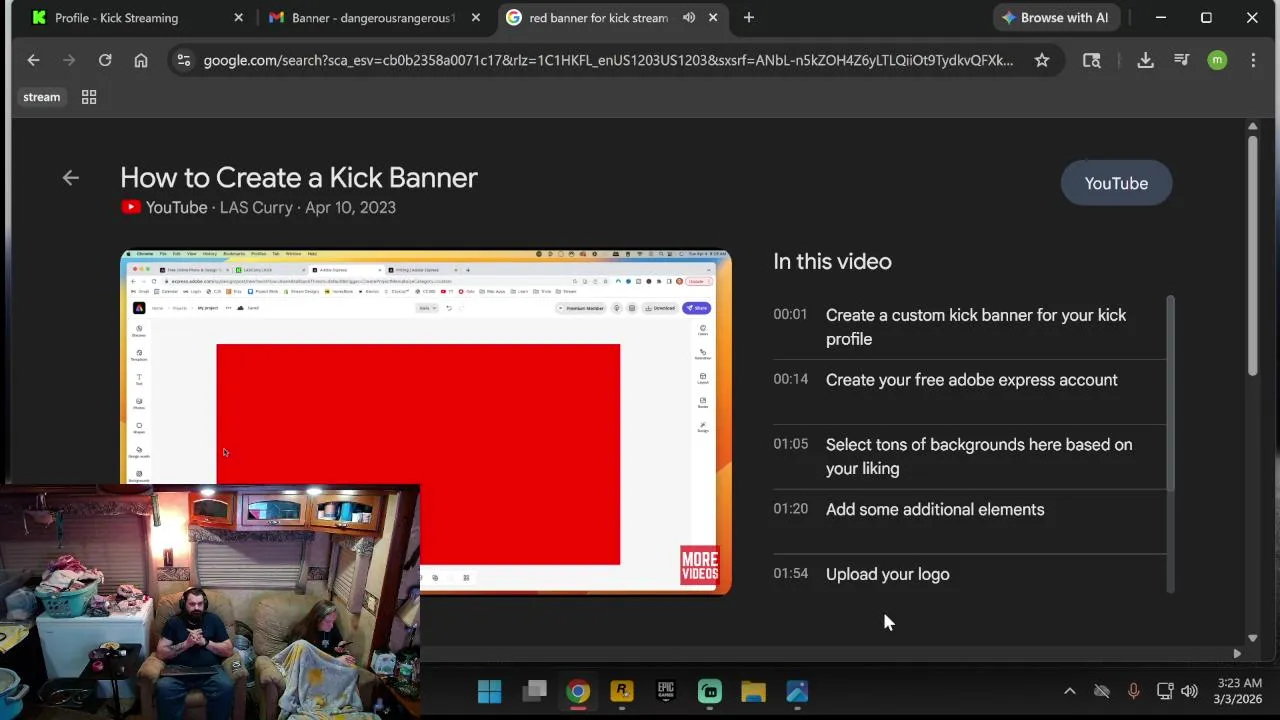The width and height of the screenshot is (1280, 720).
Task: Go back with browser back arrow
Action: pyautogui.click(x=33, y=60)
